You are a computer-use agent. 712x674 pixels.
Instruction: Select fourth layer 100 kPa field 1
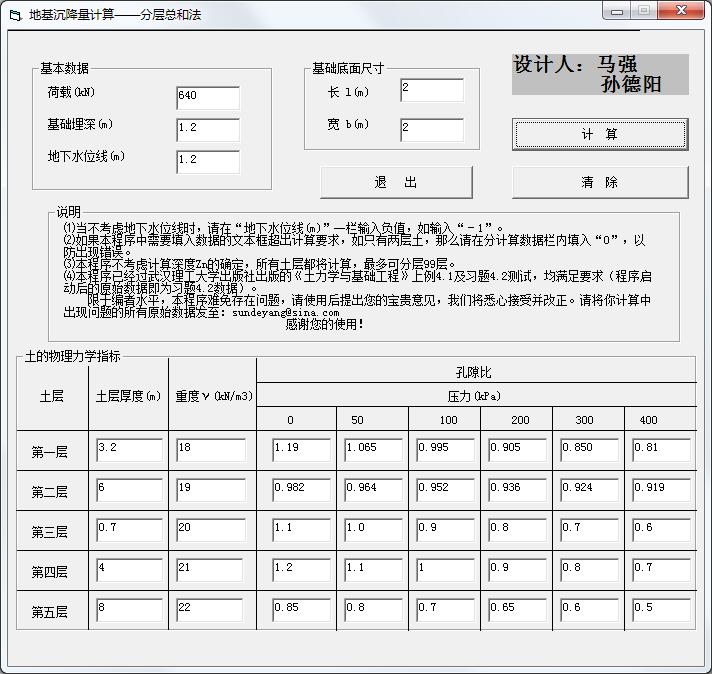click(x=445, y=570)
